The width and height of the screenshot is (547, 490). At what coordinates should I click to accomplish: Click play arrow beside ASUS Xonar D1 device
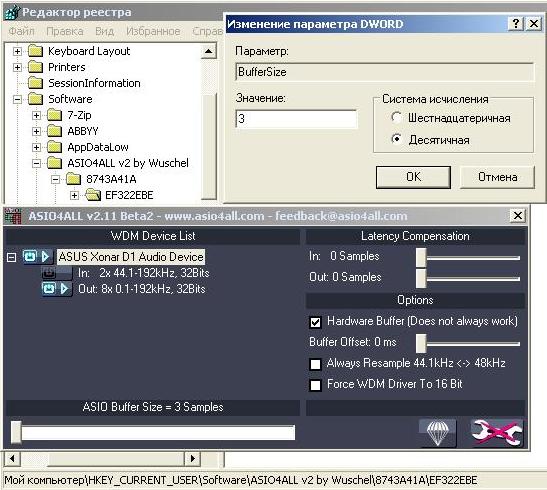(x=45, y=257)
